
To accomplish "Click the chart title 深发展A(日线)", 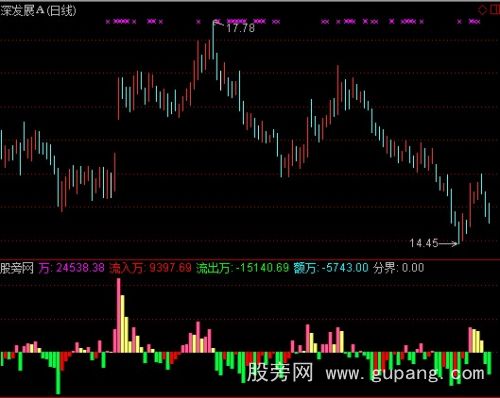I will [38, 10].
